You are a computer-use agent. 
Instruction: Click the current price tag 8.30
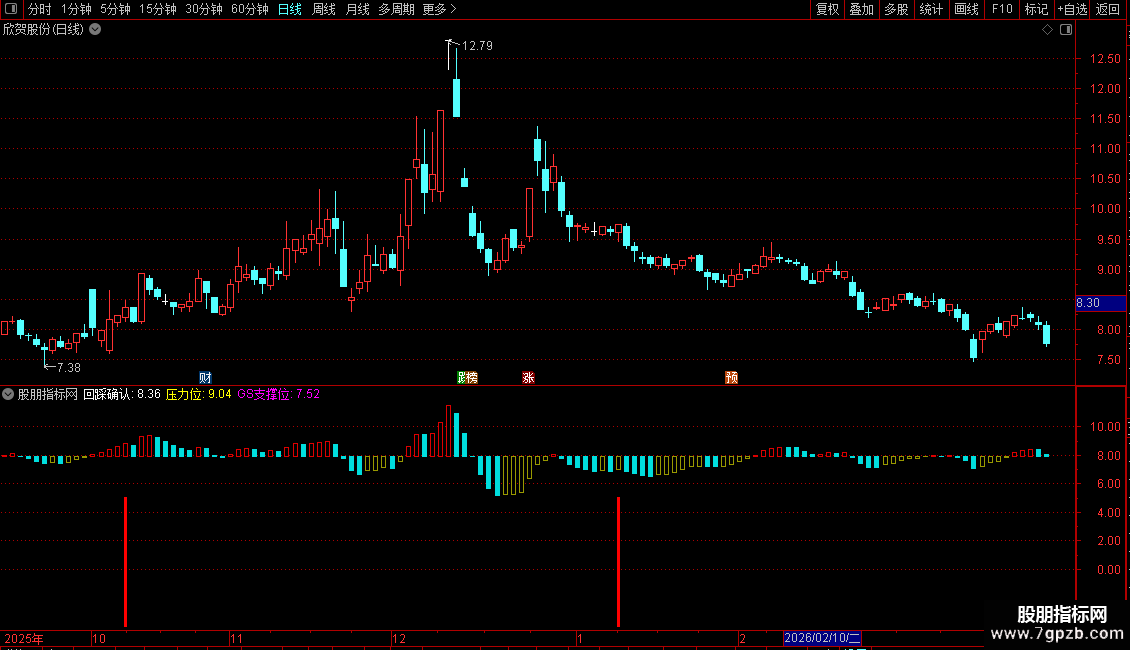(x=1100, y=303)
